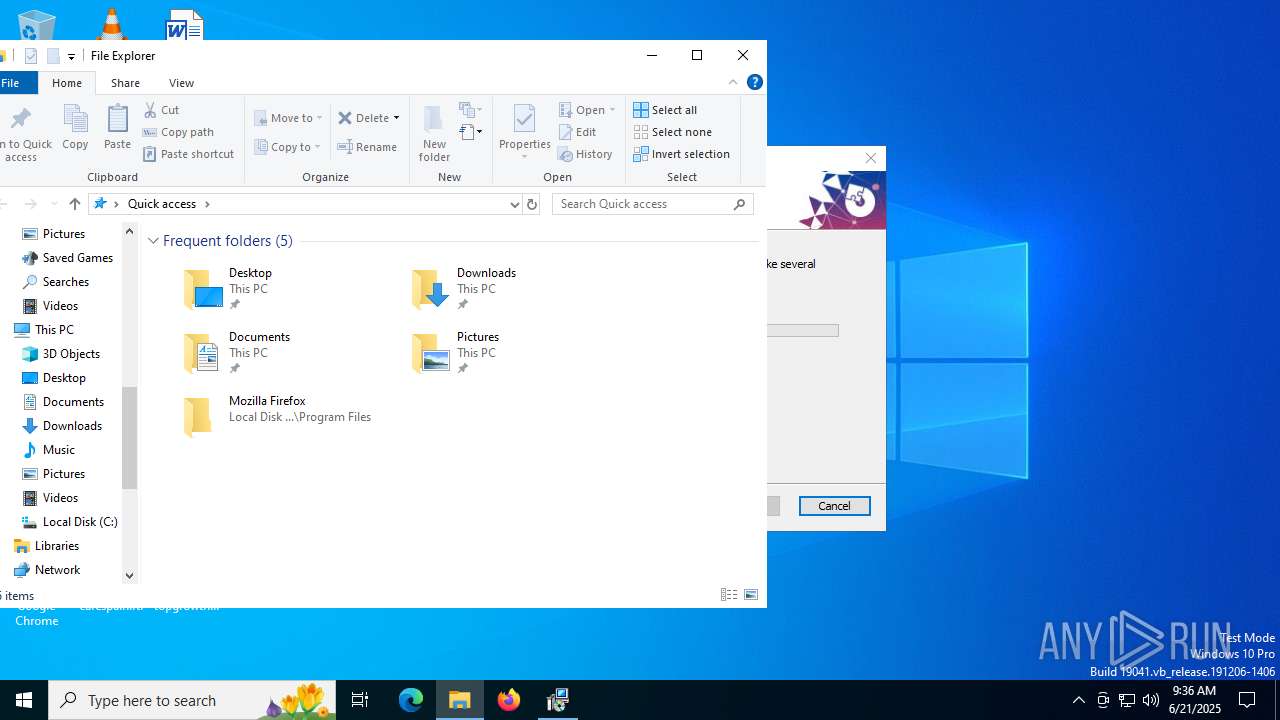Click the Refresh button by address bar

(x=532, y=204)
